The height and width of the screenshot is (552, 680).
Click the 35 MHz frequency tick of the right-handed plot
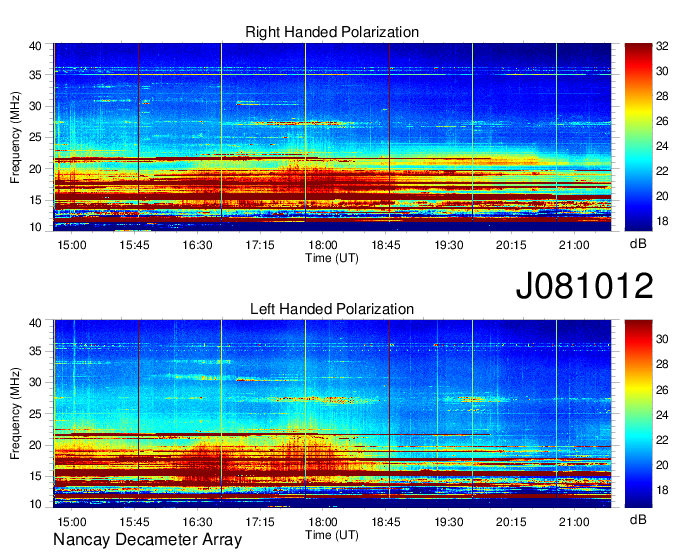point(36,75)
